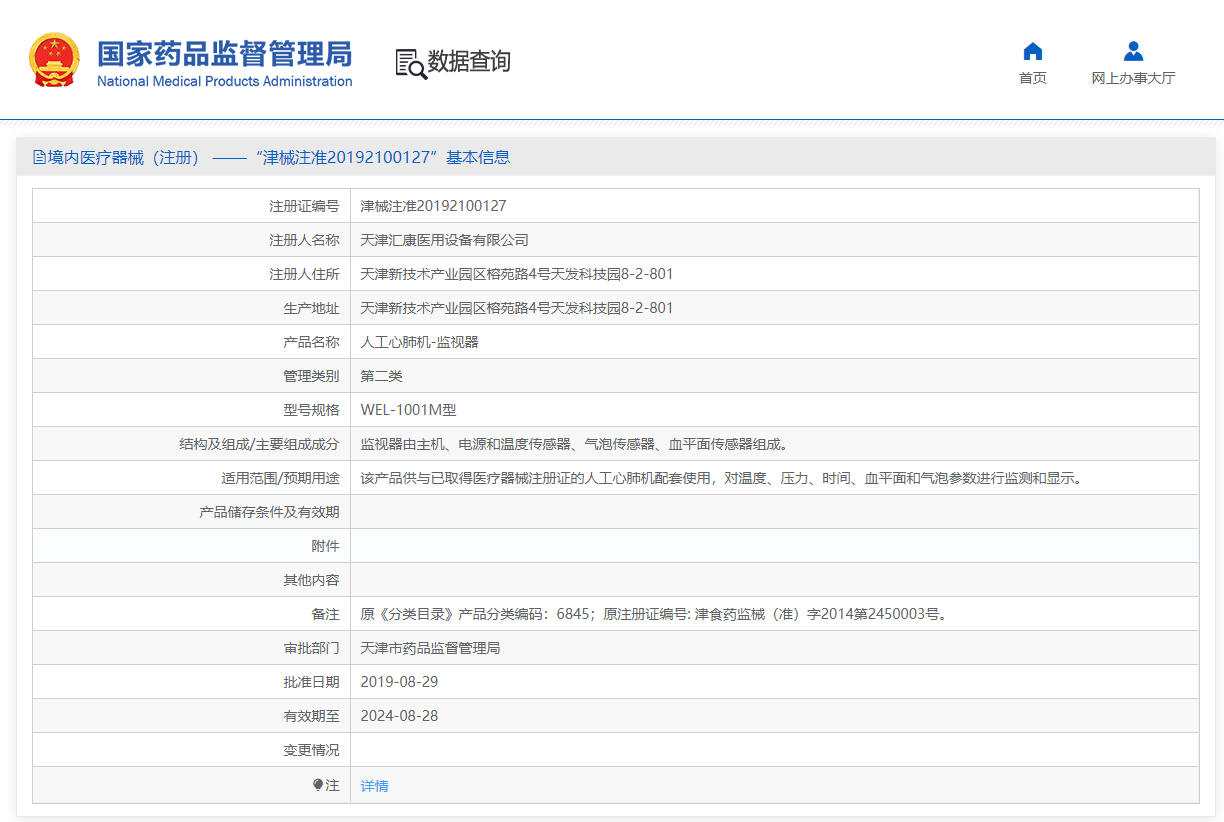The height and width of the screenshot is (822, 1224).
Task: Select the 第二类 value
Action: 382,376
